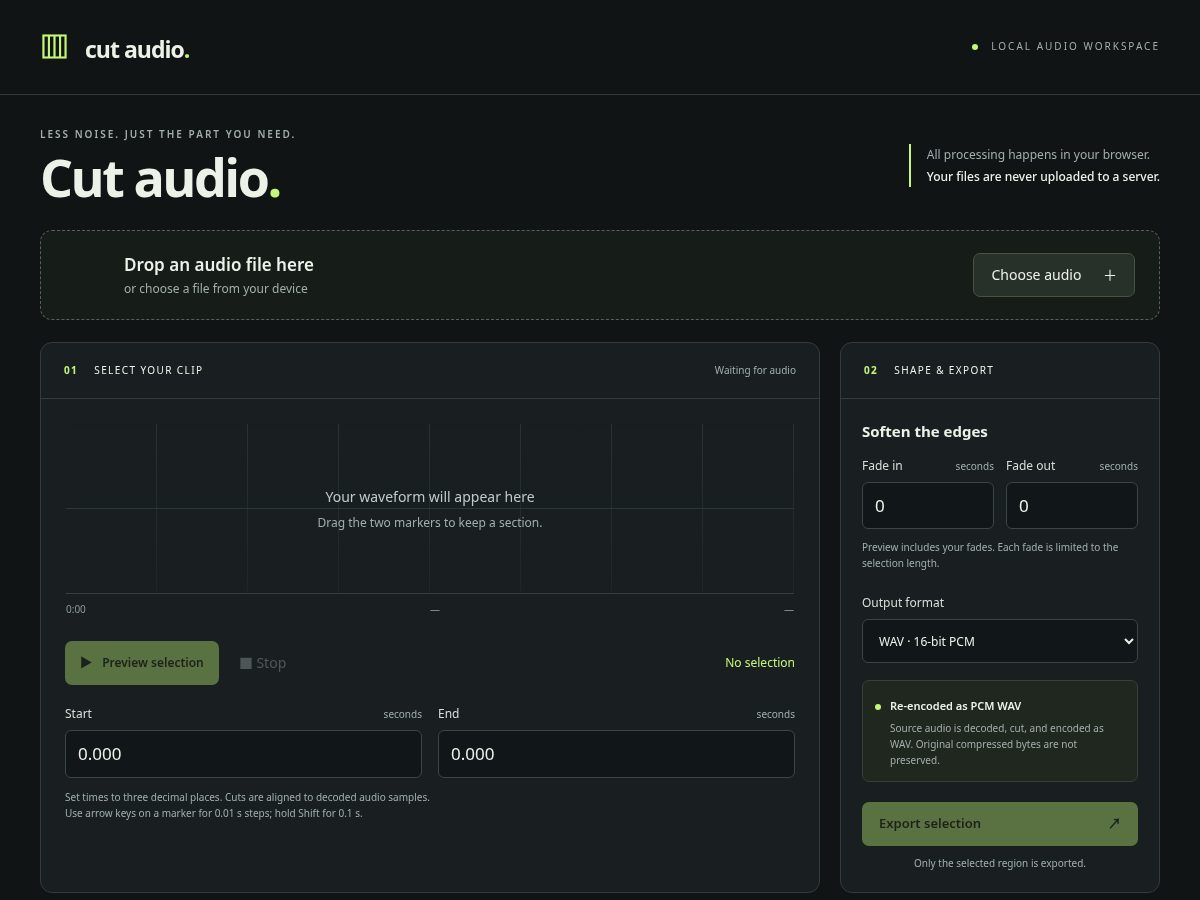Click the play triangle in Preview selection
The image size is (1200, 900).
tap(86, 662)
